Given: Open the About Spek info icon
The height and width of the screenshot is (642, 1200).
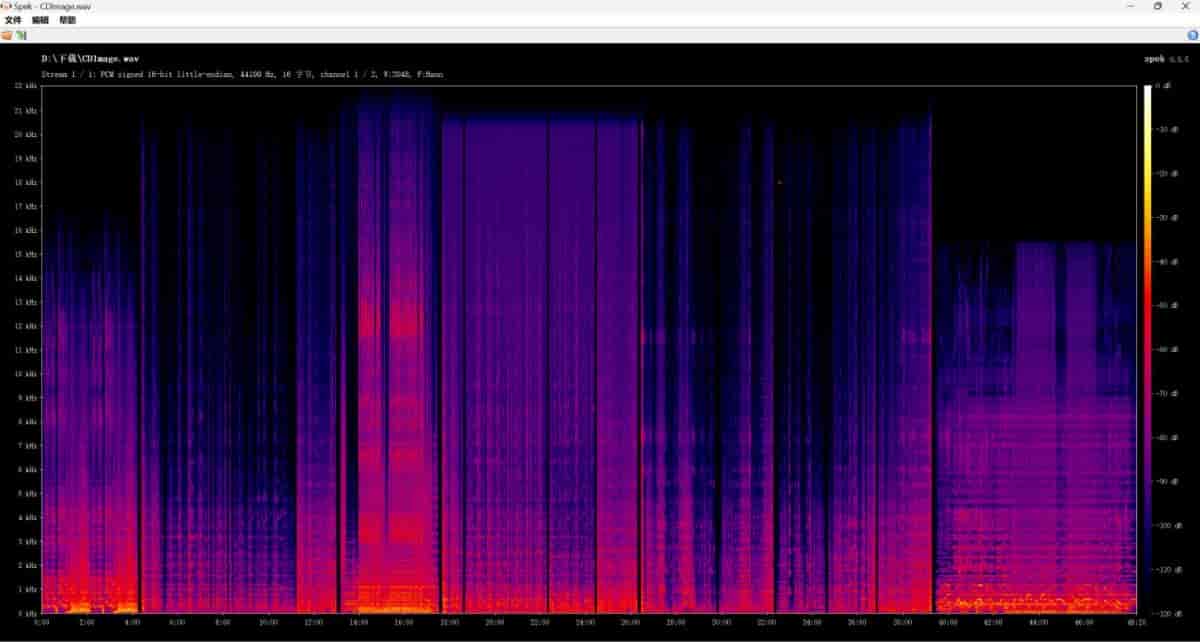Looking at the screenshot, I should (x=1192, y=35).
